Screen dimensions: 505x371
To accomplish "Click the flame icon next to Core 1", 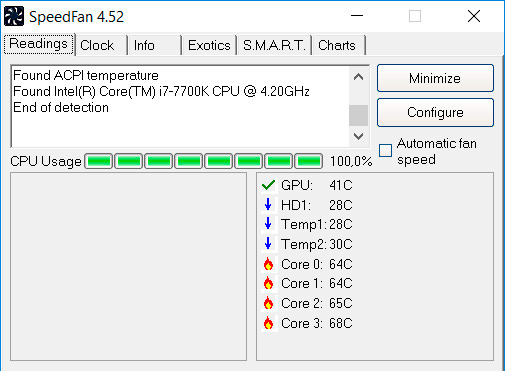I will tap(268, 283).
